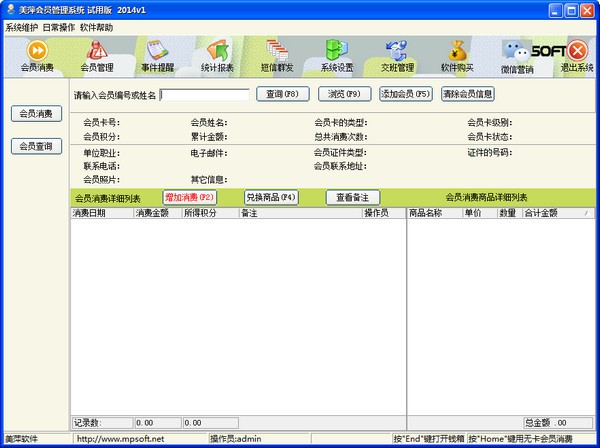Click the 查看备注 button
The width and height of the screenshot is (600, 448).
pyautogui.click(x=353, y=197)
